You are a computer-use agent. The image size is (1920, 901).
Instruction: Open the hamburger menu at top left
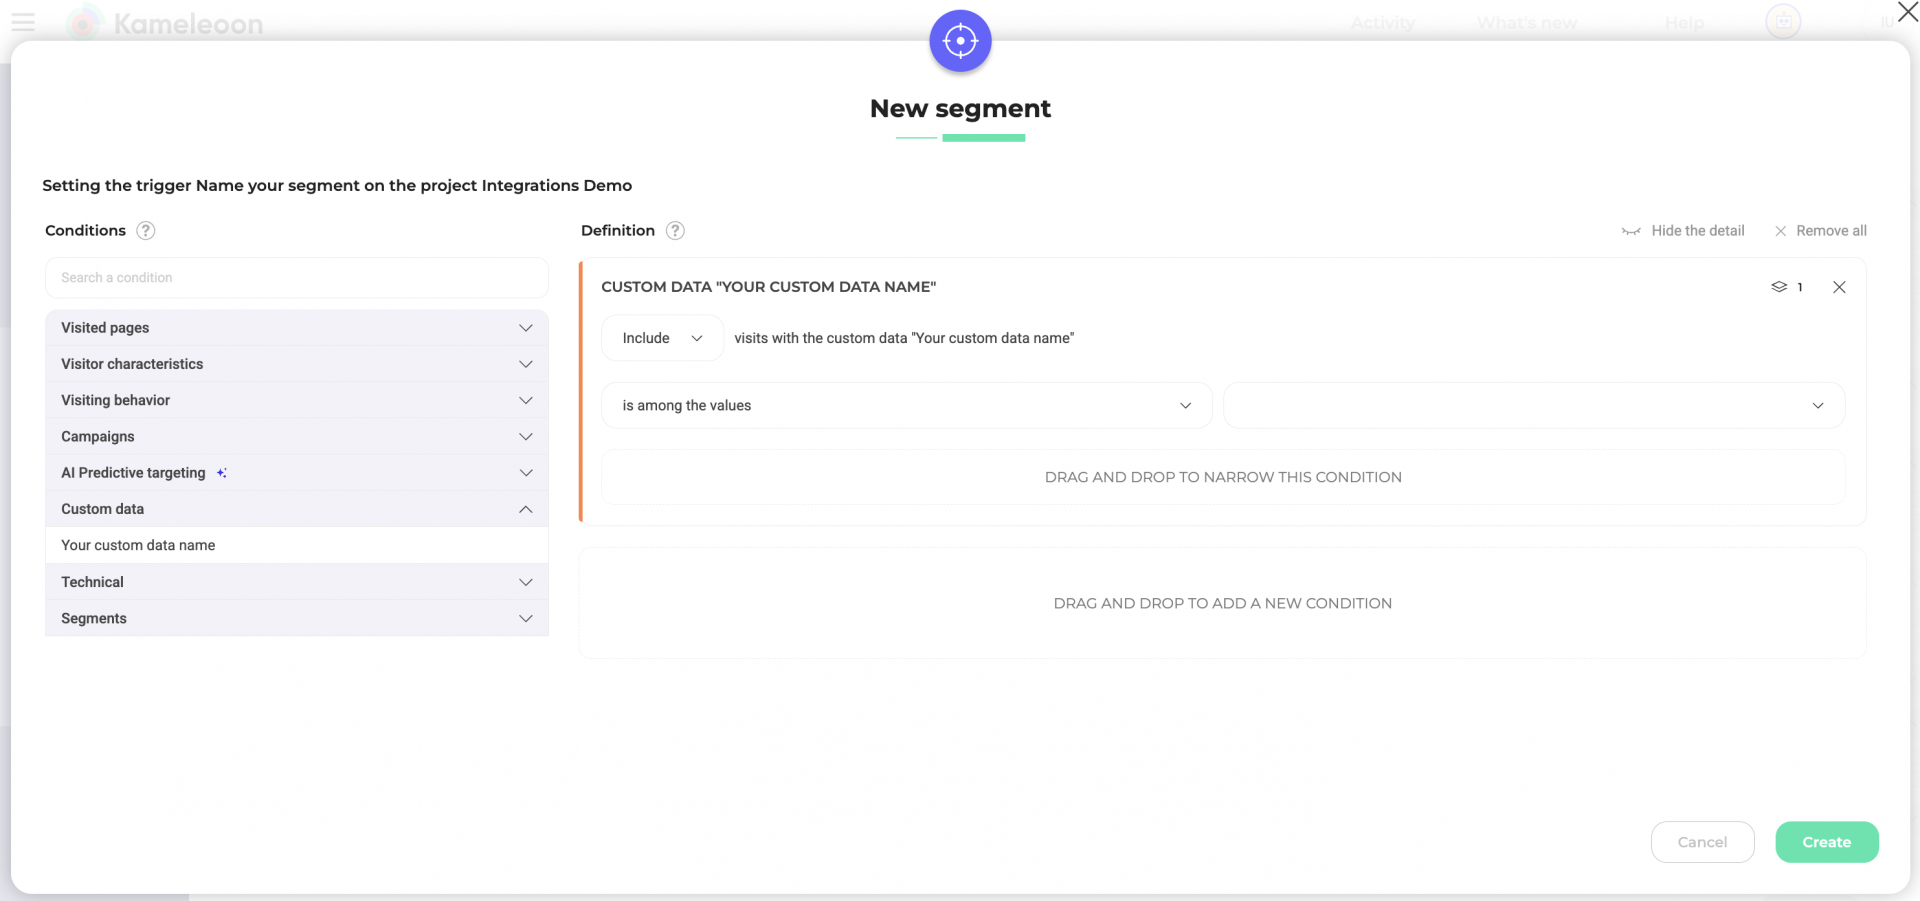(23, 22)
